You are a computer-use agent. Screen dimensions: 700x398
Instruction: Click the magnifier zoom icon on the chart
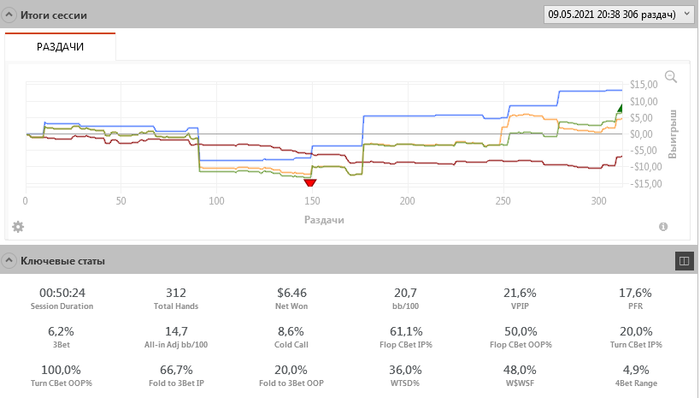(x=671, y=76)
